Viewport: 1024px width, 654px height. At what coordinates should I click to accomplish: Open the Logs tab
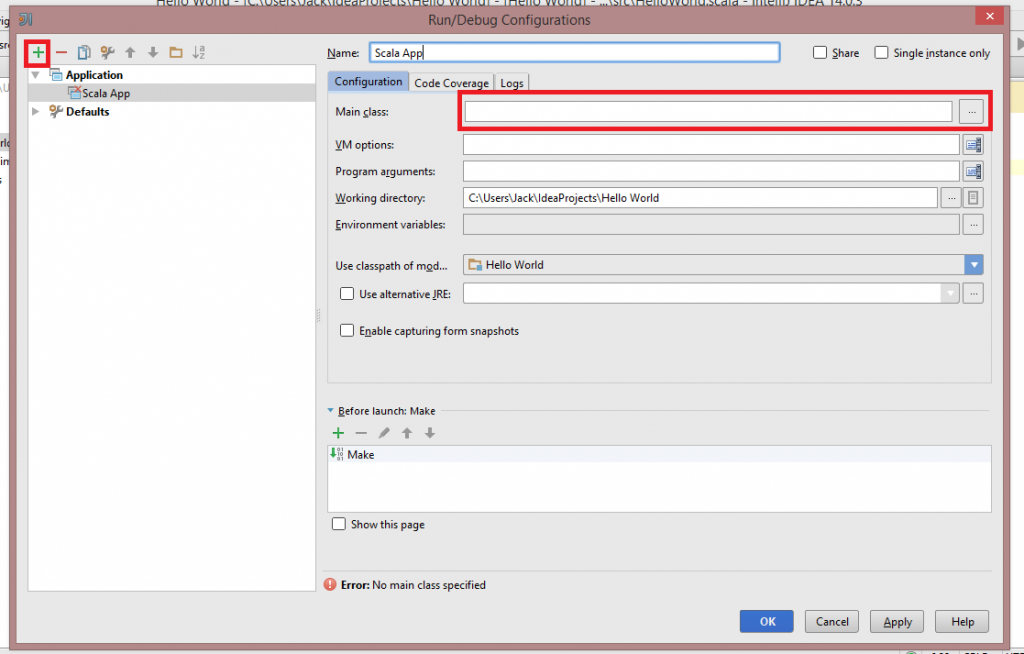click(x=512, y=83)
